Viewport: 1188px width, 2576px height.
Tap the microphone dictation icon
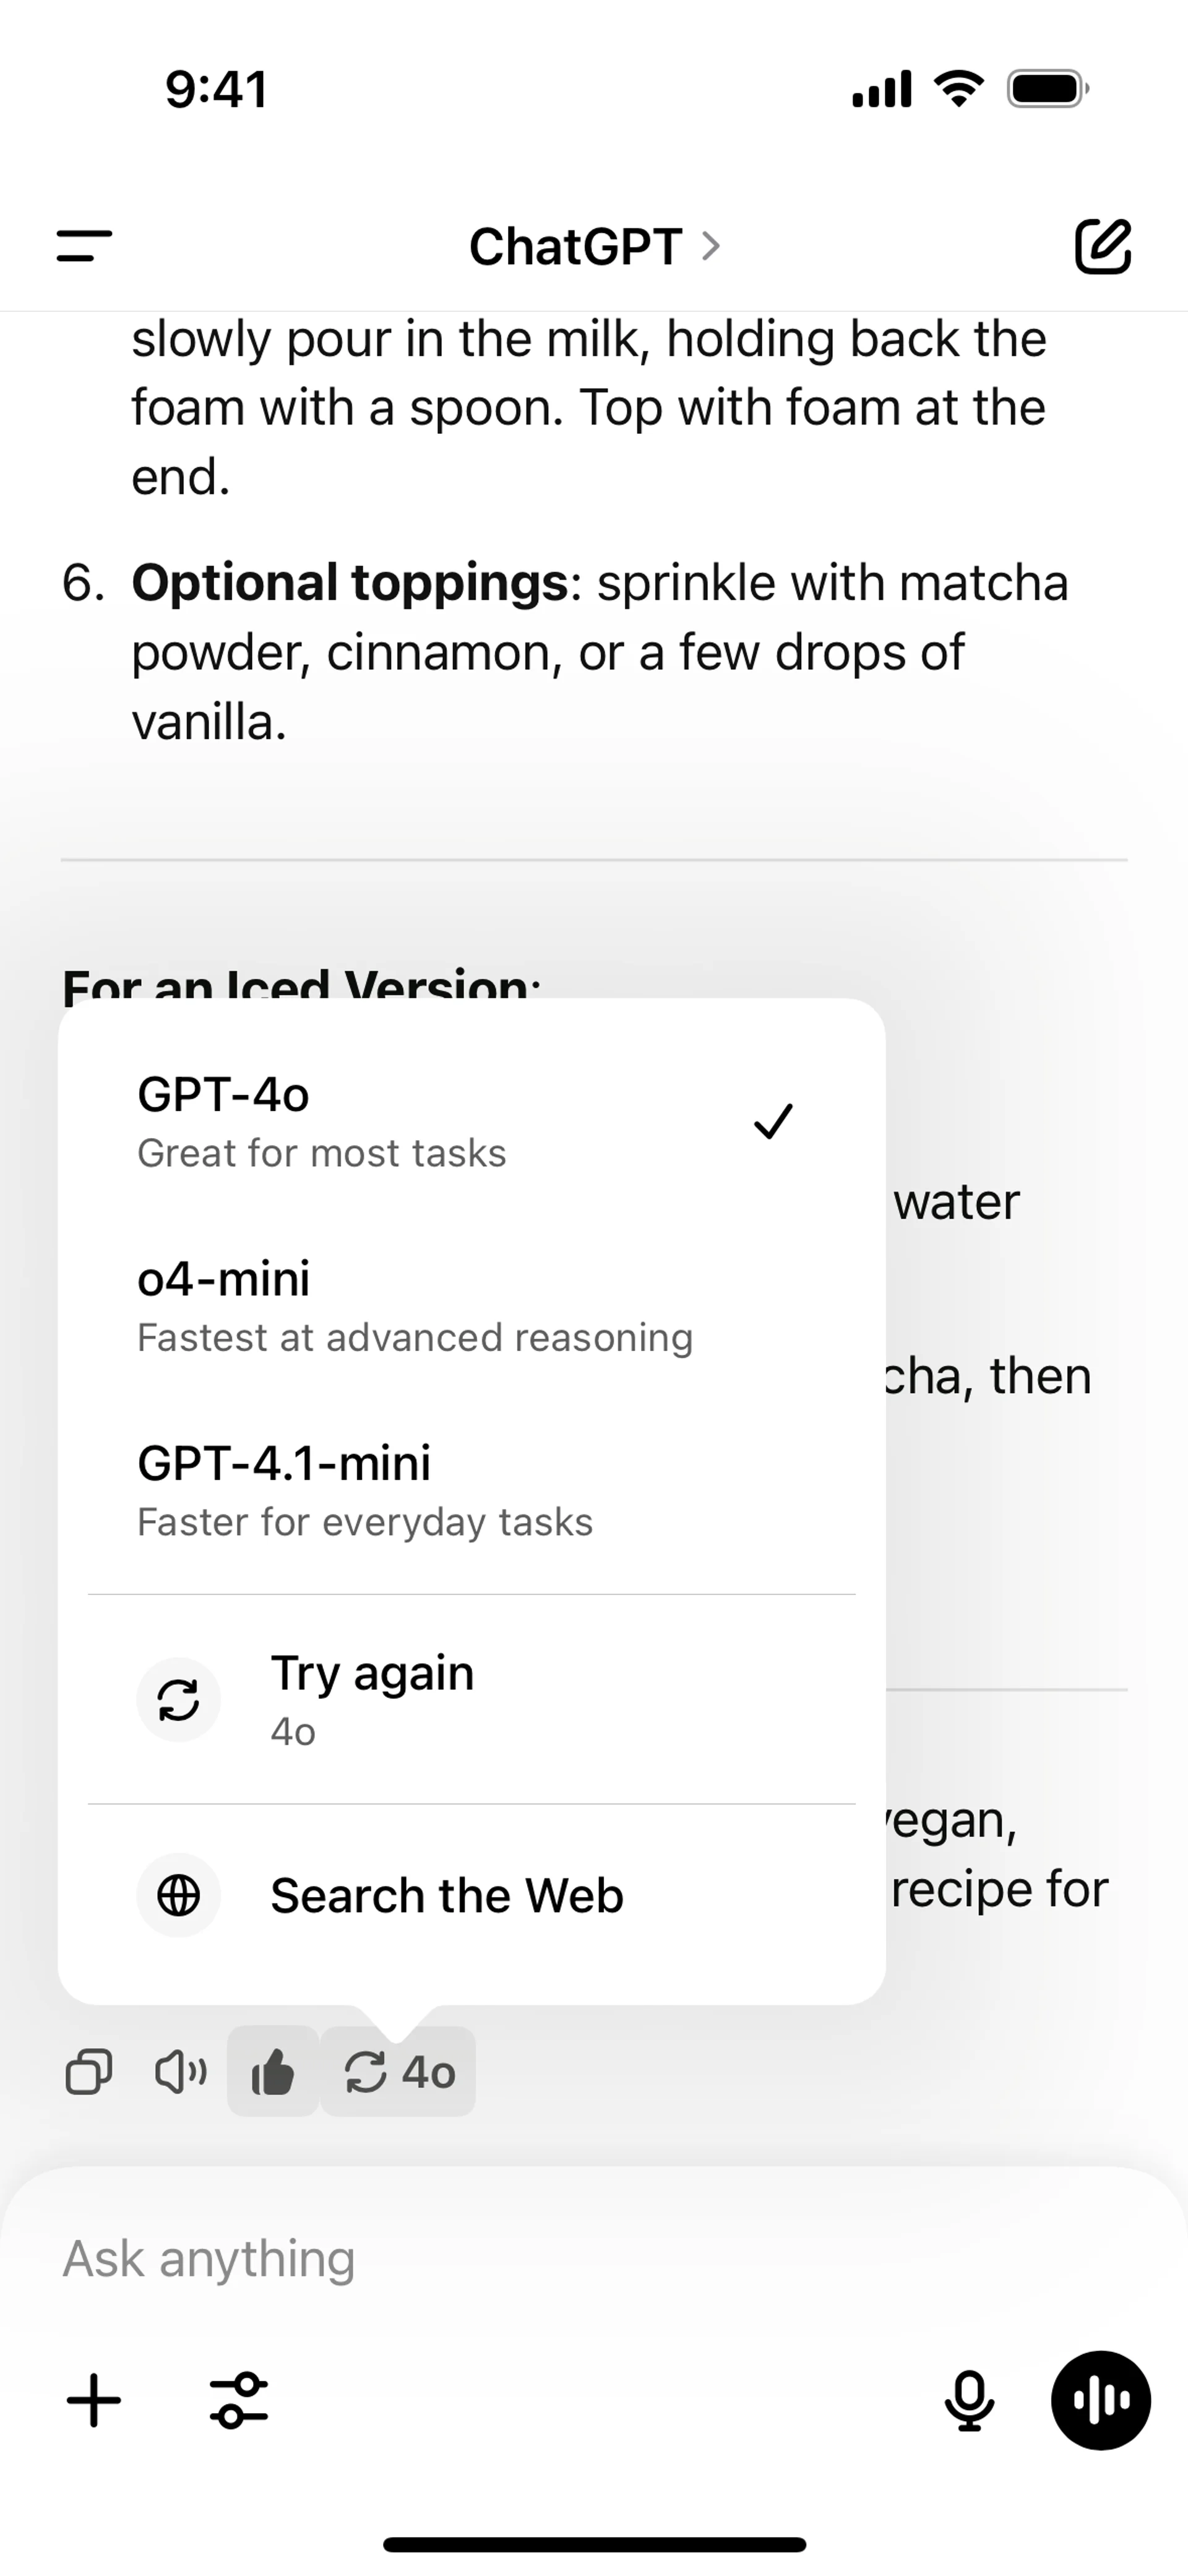click(969, 2400)
